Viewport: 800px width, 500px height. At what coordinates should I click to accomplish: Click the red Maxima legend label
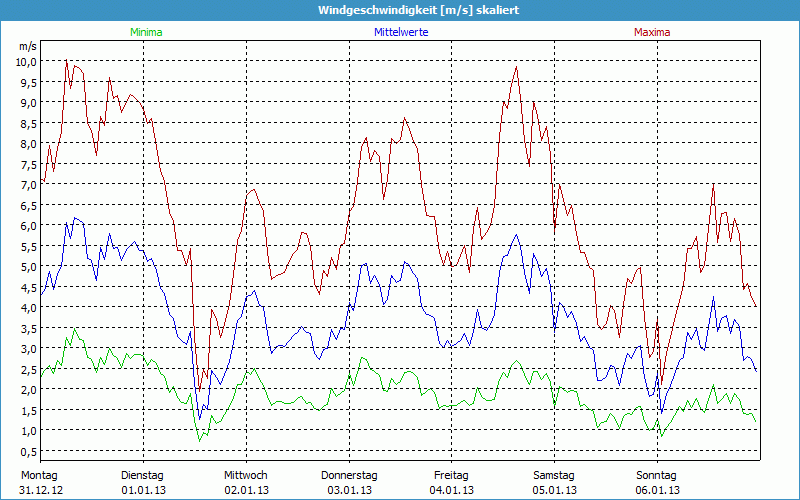[x=652, y=32]
